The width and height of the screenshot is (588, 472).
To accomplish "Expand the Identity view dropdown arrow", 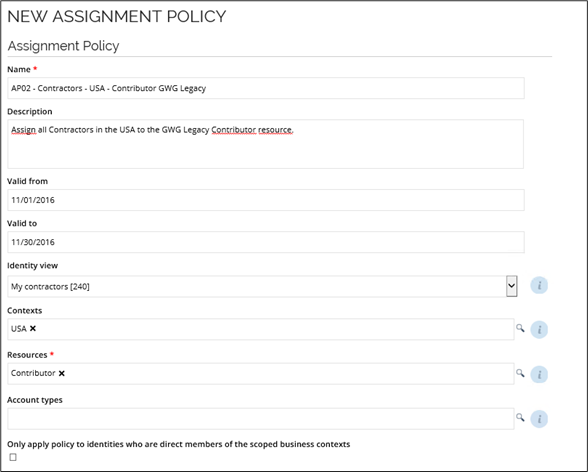I will 512,286.
